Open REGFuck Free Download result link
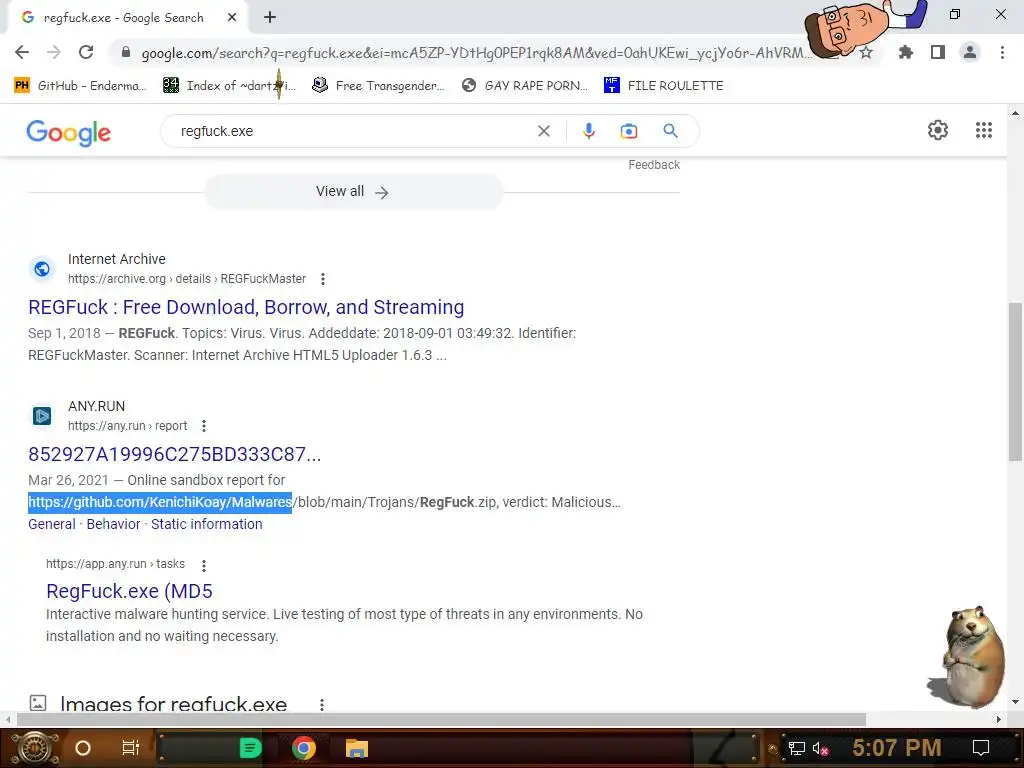Viewport: 1024px width, 768px height. (246, 307)
